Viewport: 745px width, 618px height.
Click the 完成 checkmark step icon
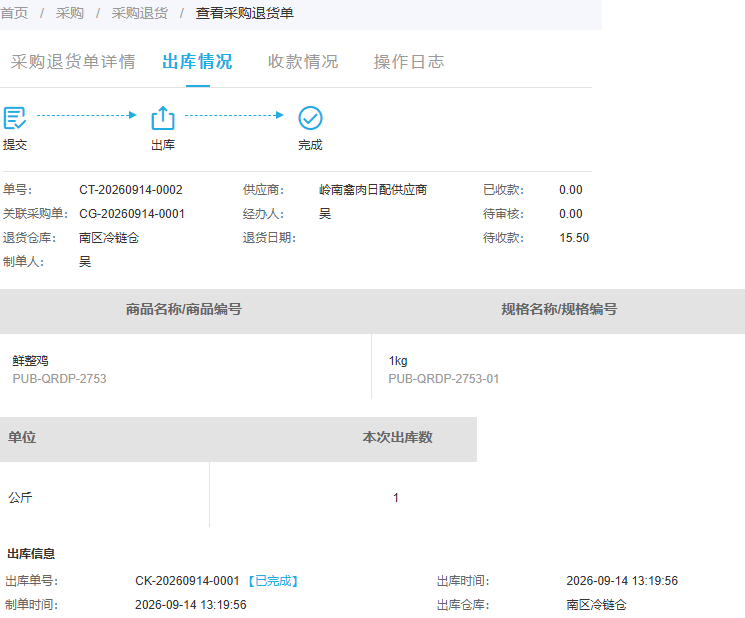point(310,118)
